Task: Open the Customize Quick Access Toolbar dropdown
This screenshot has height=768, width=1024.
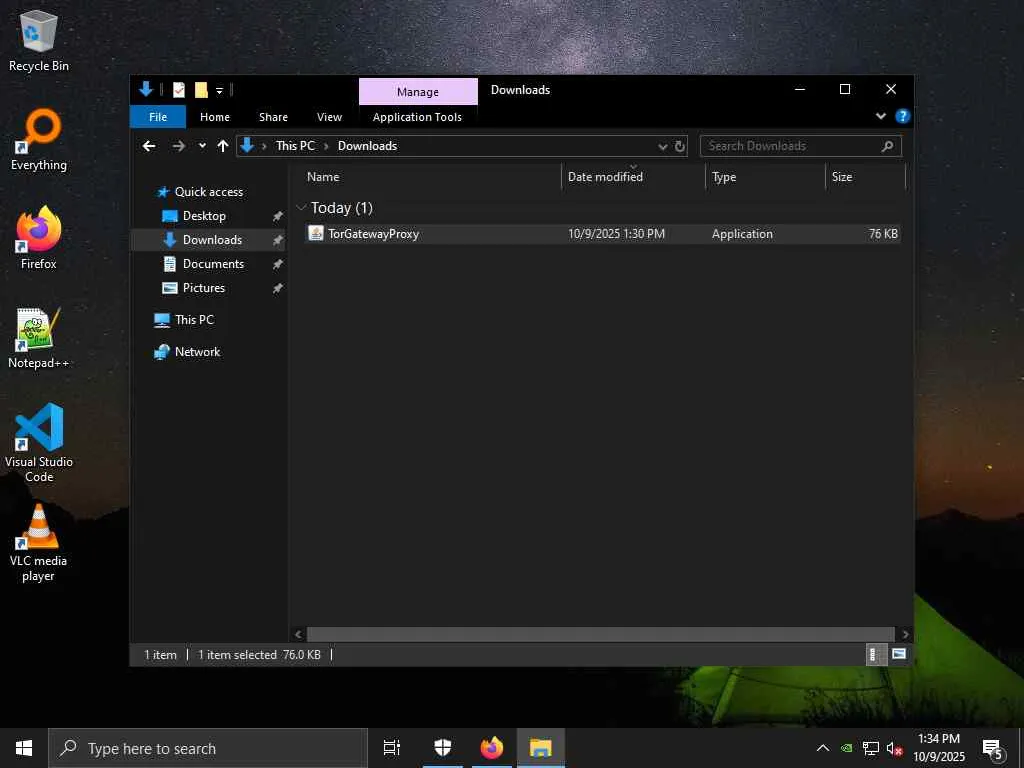Action: pos(219,90)
